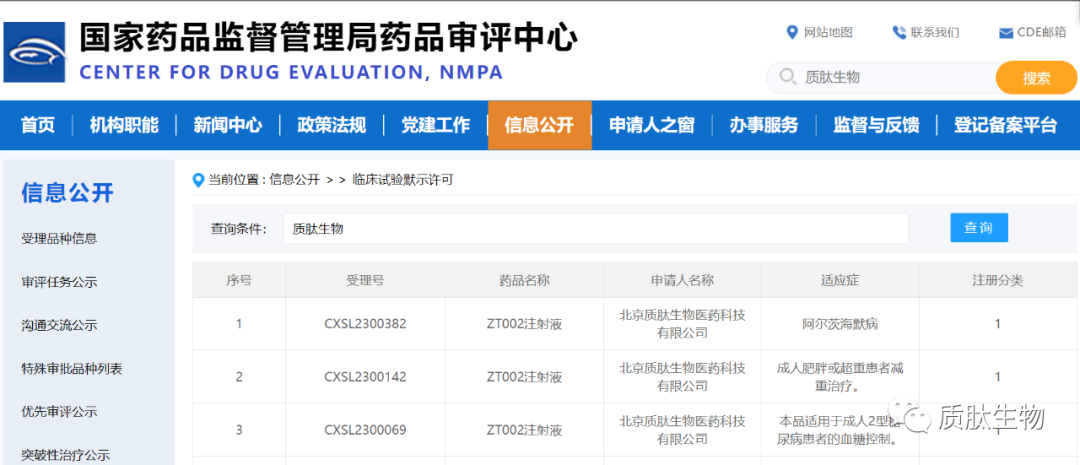Select 审评任务公示 in the sidebar
The width and height of the screenshot is (1080, 465).
point(59,282)
